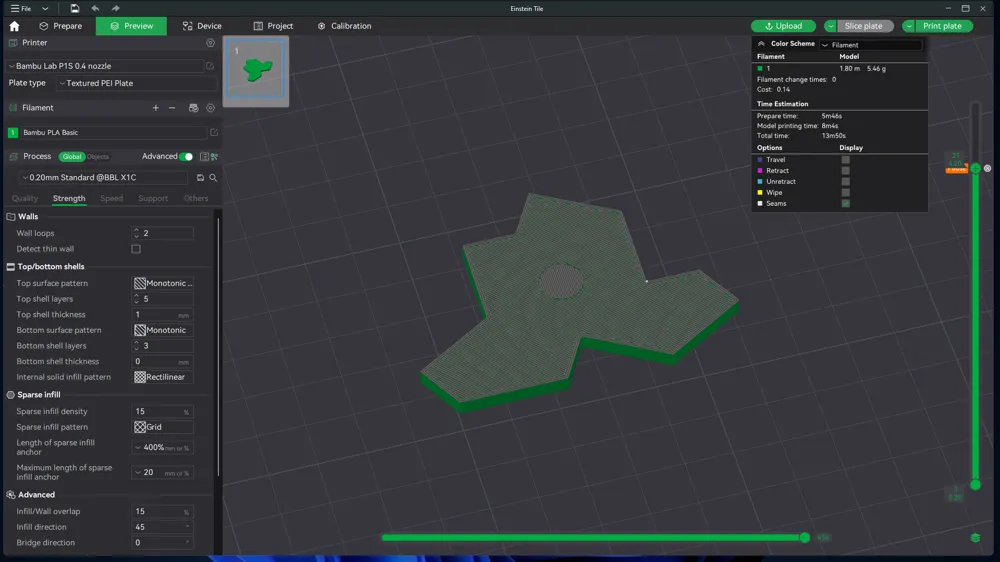Image resolution: width=1000 pixels, height=562 pixels.
Task: Click the horizontal layer progress slider handle
Action: [x=805, y=538]
